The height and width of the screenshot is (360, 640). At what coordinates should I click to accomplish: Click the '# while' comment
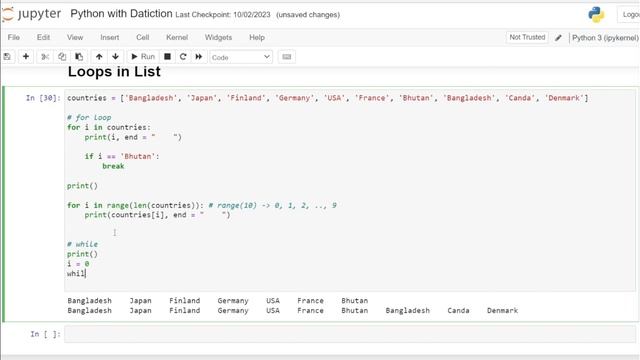tap(82, 244)
